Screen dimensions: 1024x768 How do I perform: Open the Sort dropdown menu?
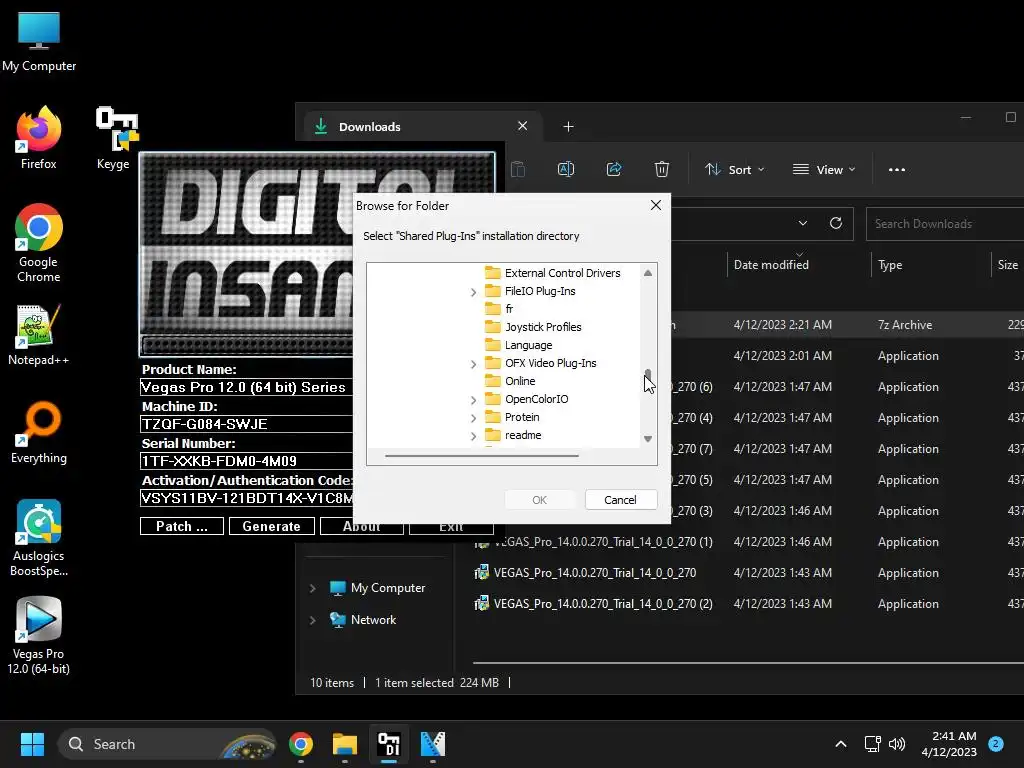coord(734,169)
